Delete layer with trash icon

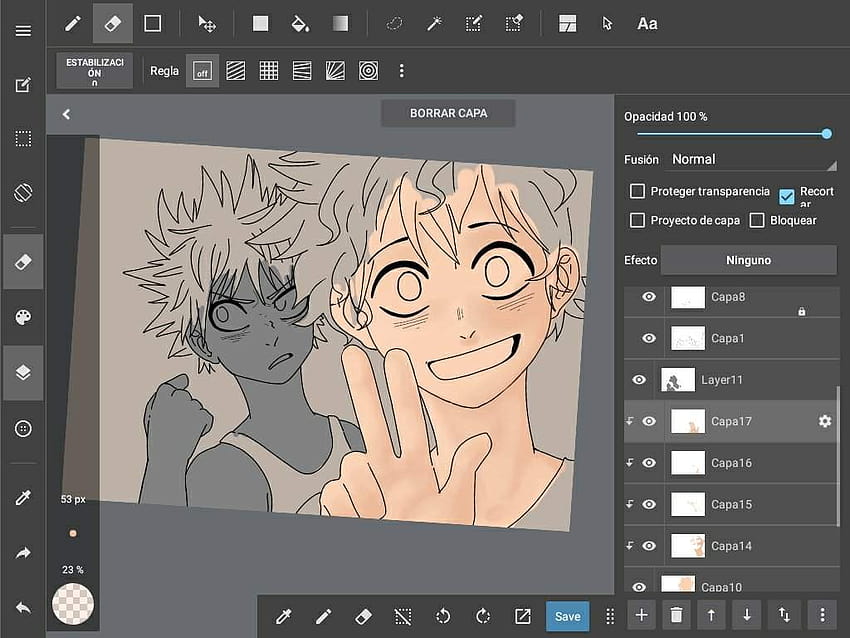tap(676, 615)
